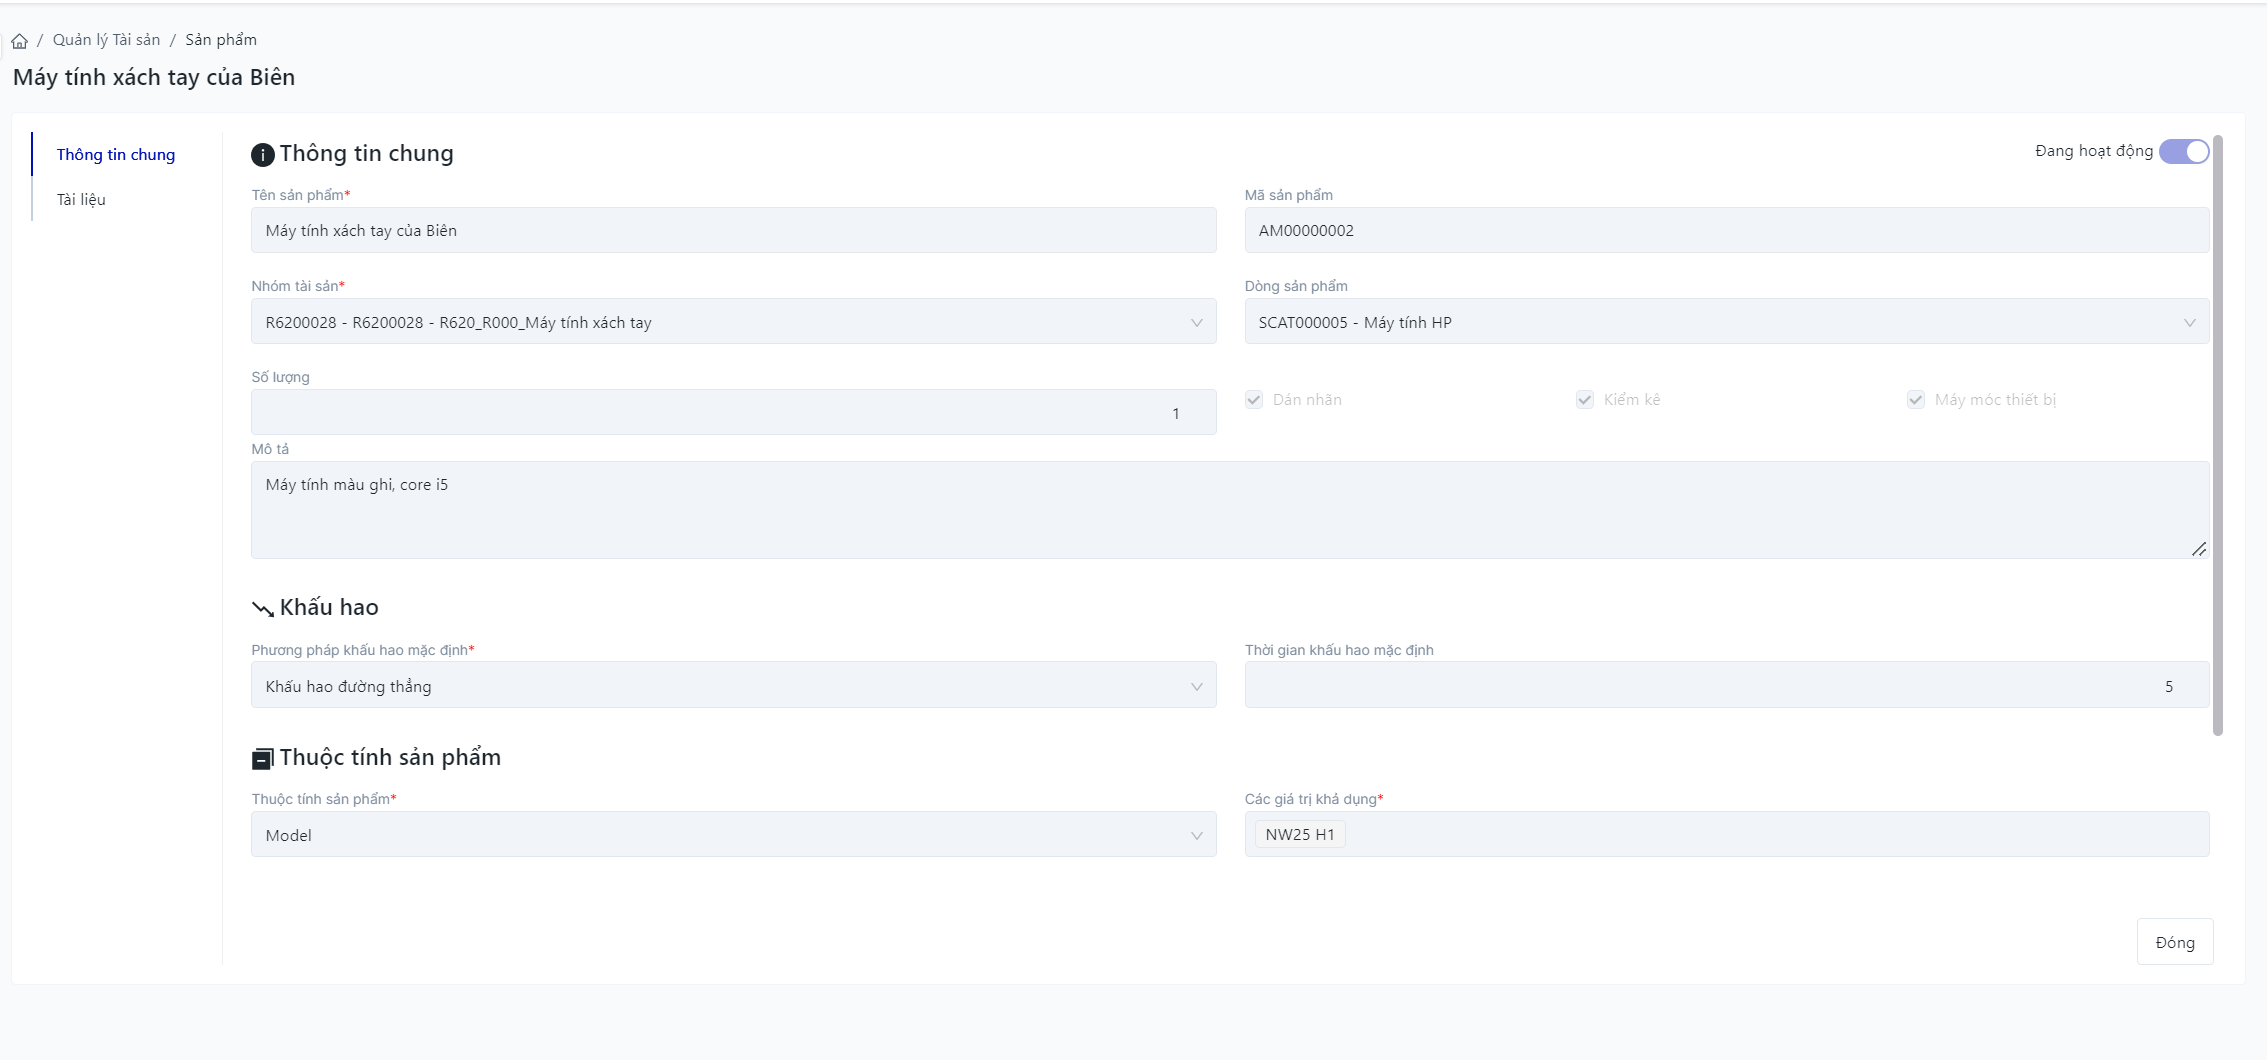Click the Đóng button
The width and height of the screenshot is (2267, 1060).
click(2175, 942)
